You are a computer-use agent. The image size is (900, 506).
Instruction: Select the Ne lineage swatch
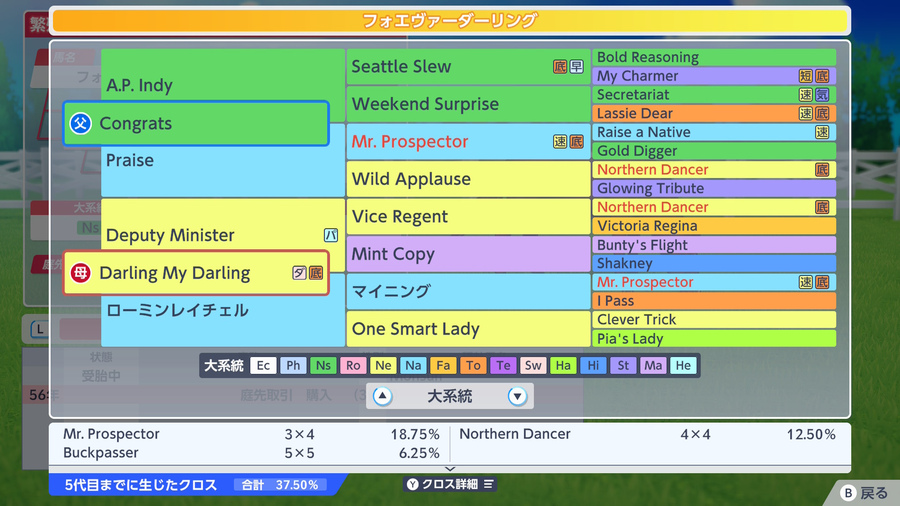[383, 365]
